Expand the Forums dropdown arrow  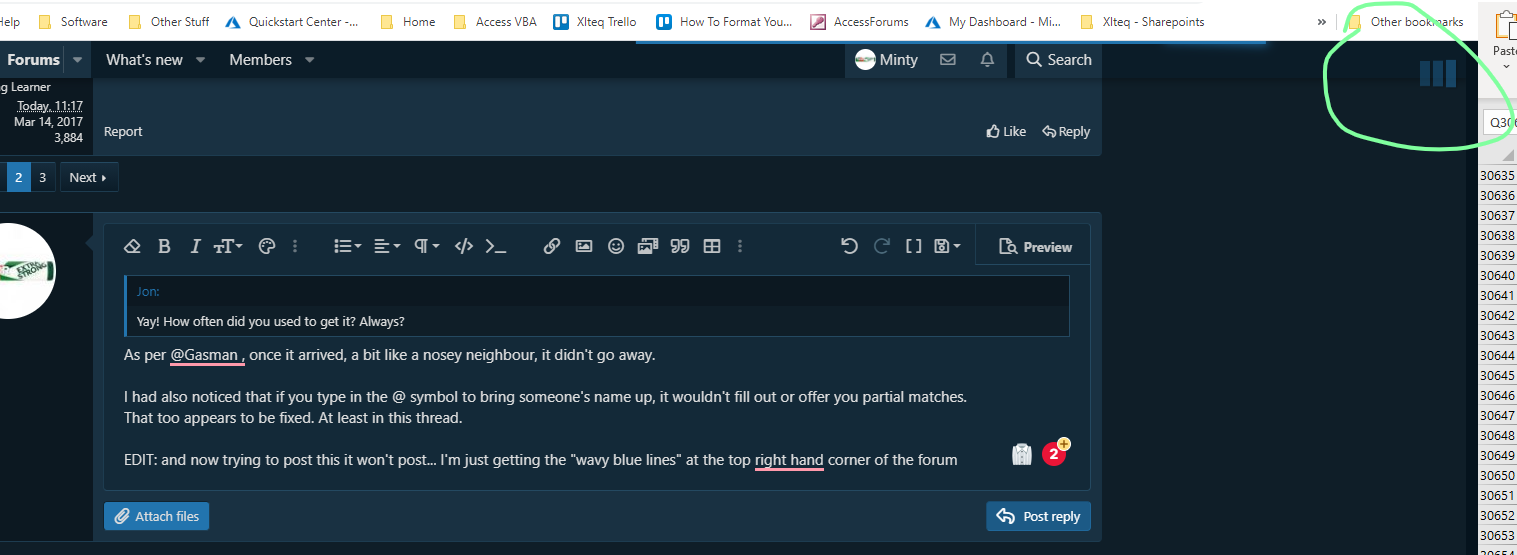click(x=78, y=60)
